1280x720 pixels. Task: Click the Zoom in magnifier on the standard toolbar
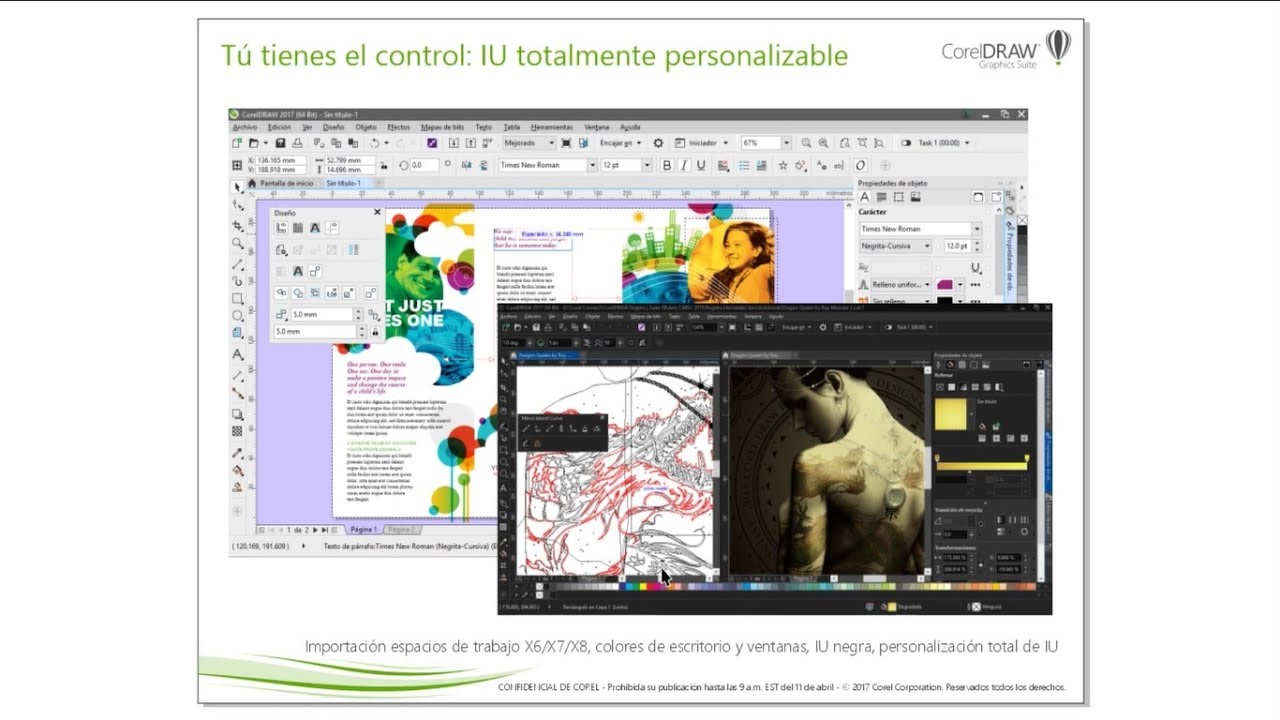pyautogui.click(x=806, y=143)
